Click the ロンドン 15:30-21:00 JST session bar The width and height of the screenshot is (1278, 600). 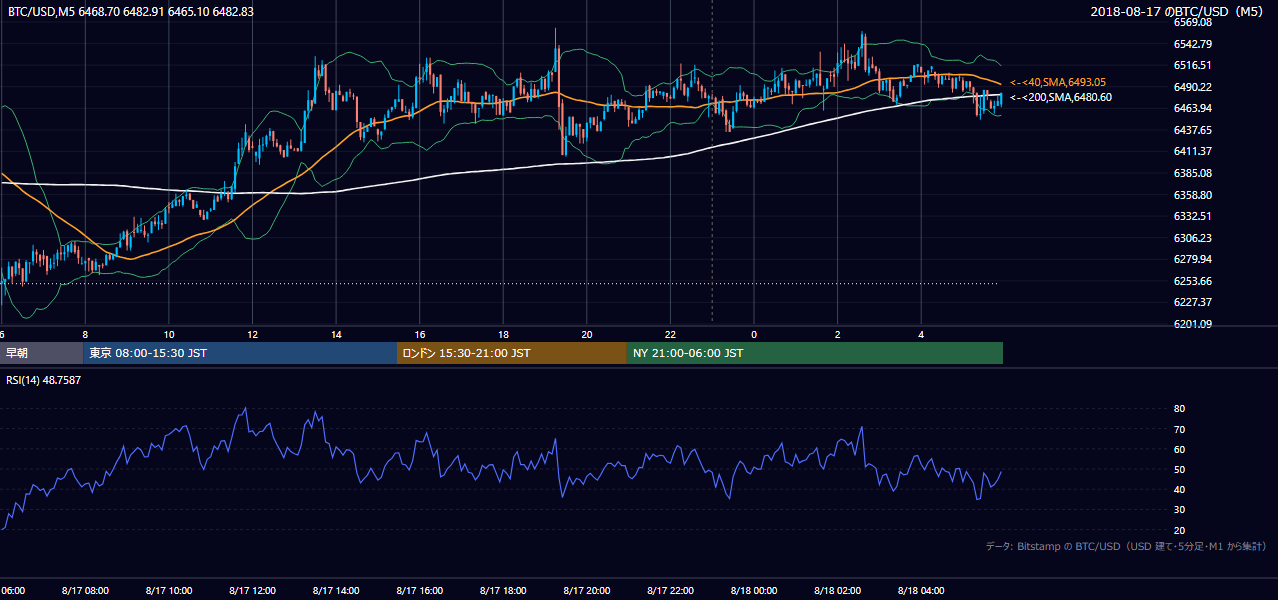pos(512,353)
